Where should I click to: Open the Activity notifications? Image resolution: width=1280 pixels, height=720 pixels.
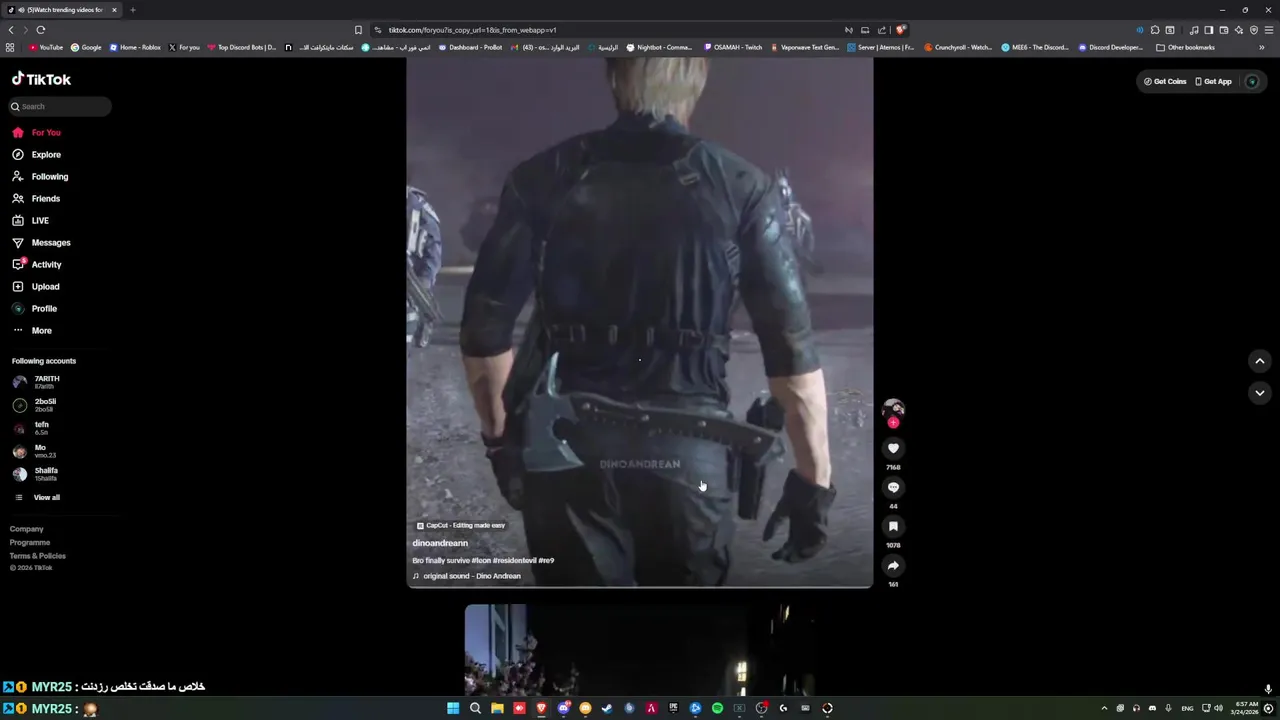click(x=37, y=264)
